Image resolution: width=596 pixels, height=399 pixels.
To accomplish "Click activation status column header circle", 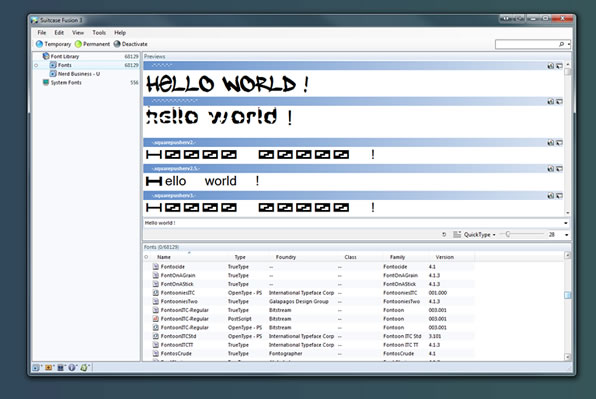I will click(146, 257).
